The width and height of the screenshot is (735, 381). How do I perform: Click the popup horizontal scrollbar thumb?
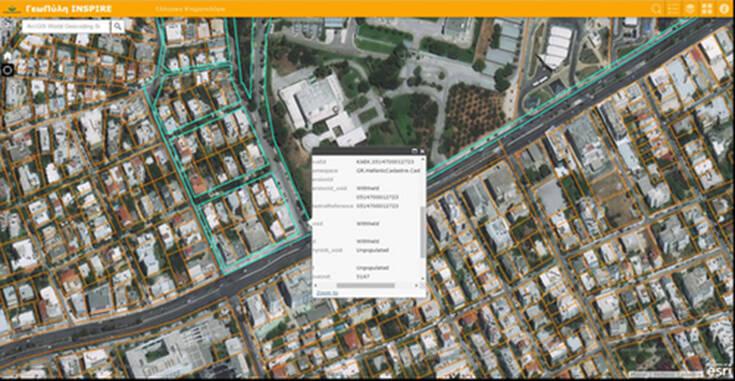(366, 285)
